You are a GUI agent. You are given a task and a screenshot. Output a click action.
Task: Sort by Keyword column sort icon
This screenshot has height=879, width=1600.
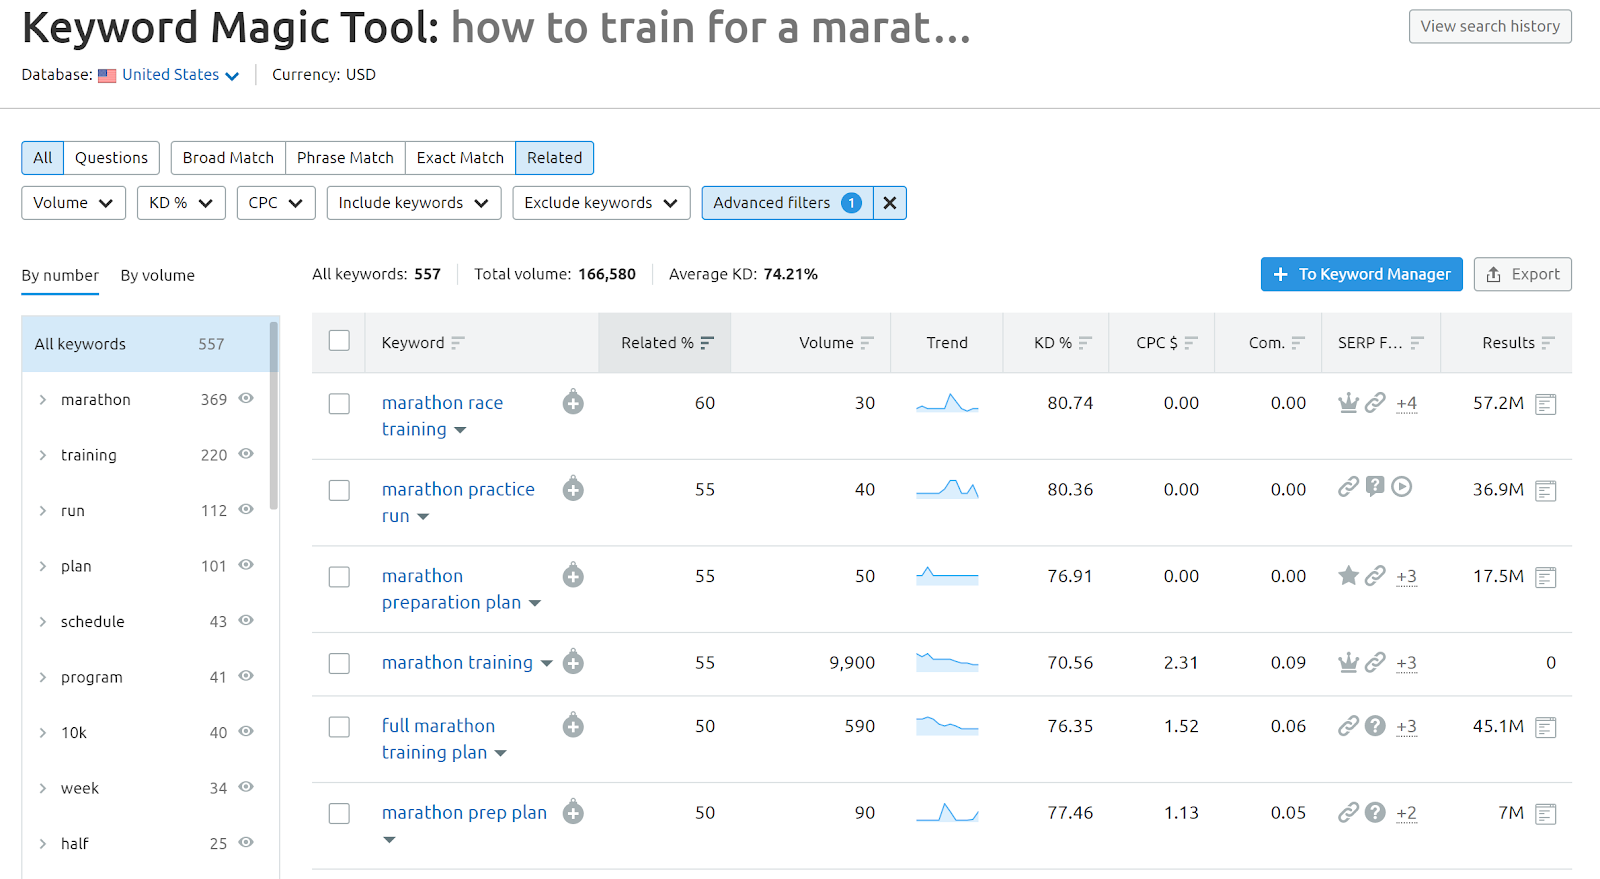(x=458, y=343)
